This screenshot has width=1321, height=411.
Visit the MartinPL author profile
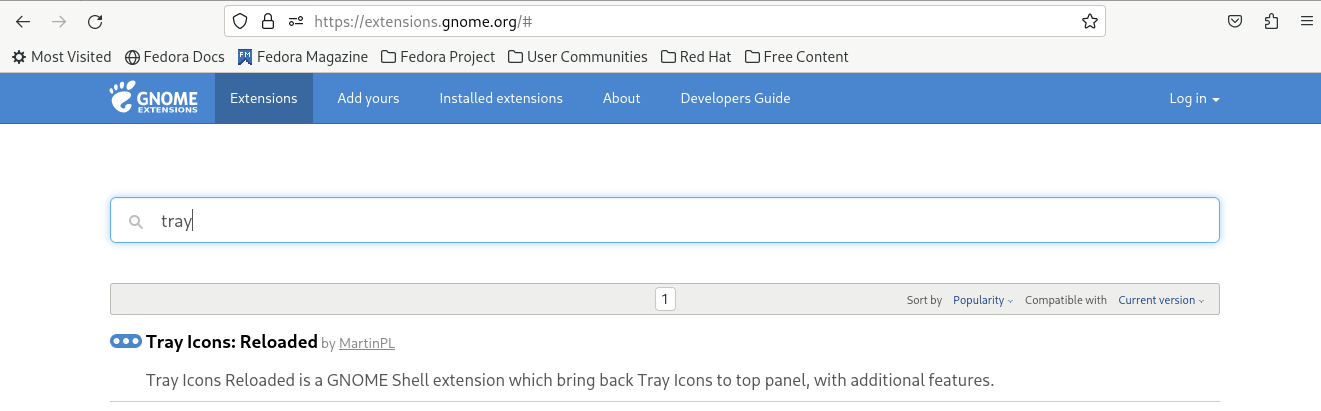click(x=366, y=344)
